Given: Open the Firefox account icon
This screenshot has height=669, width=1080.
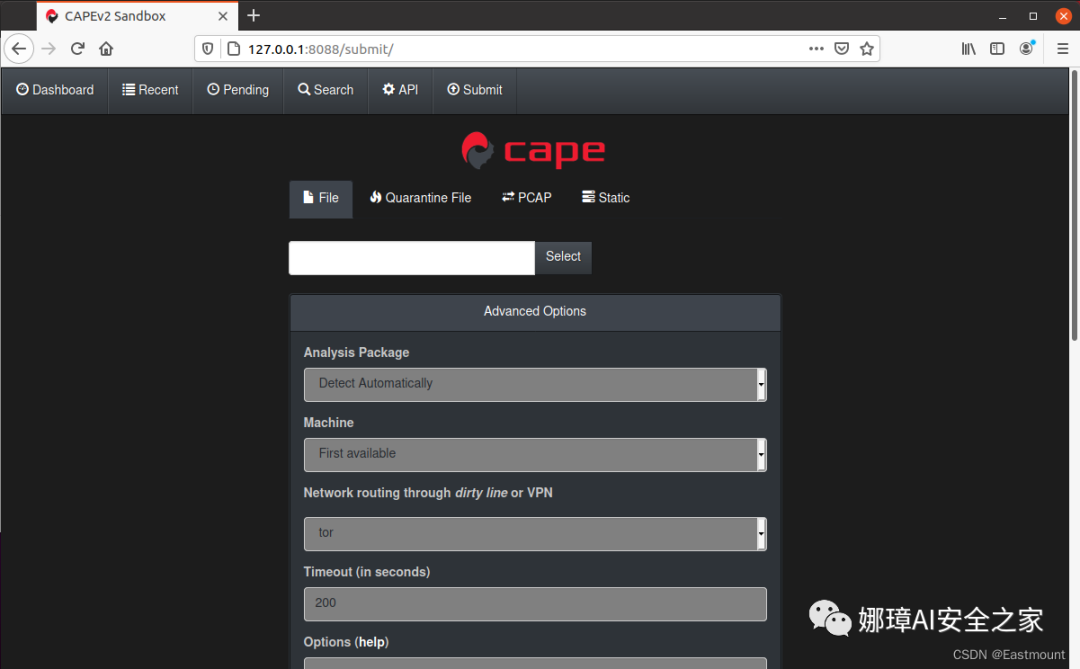Looking at the screenshot, I should click(1026, 48).
